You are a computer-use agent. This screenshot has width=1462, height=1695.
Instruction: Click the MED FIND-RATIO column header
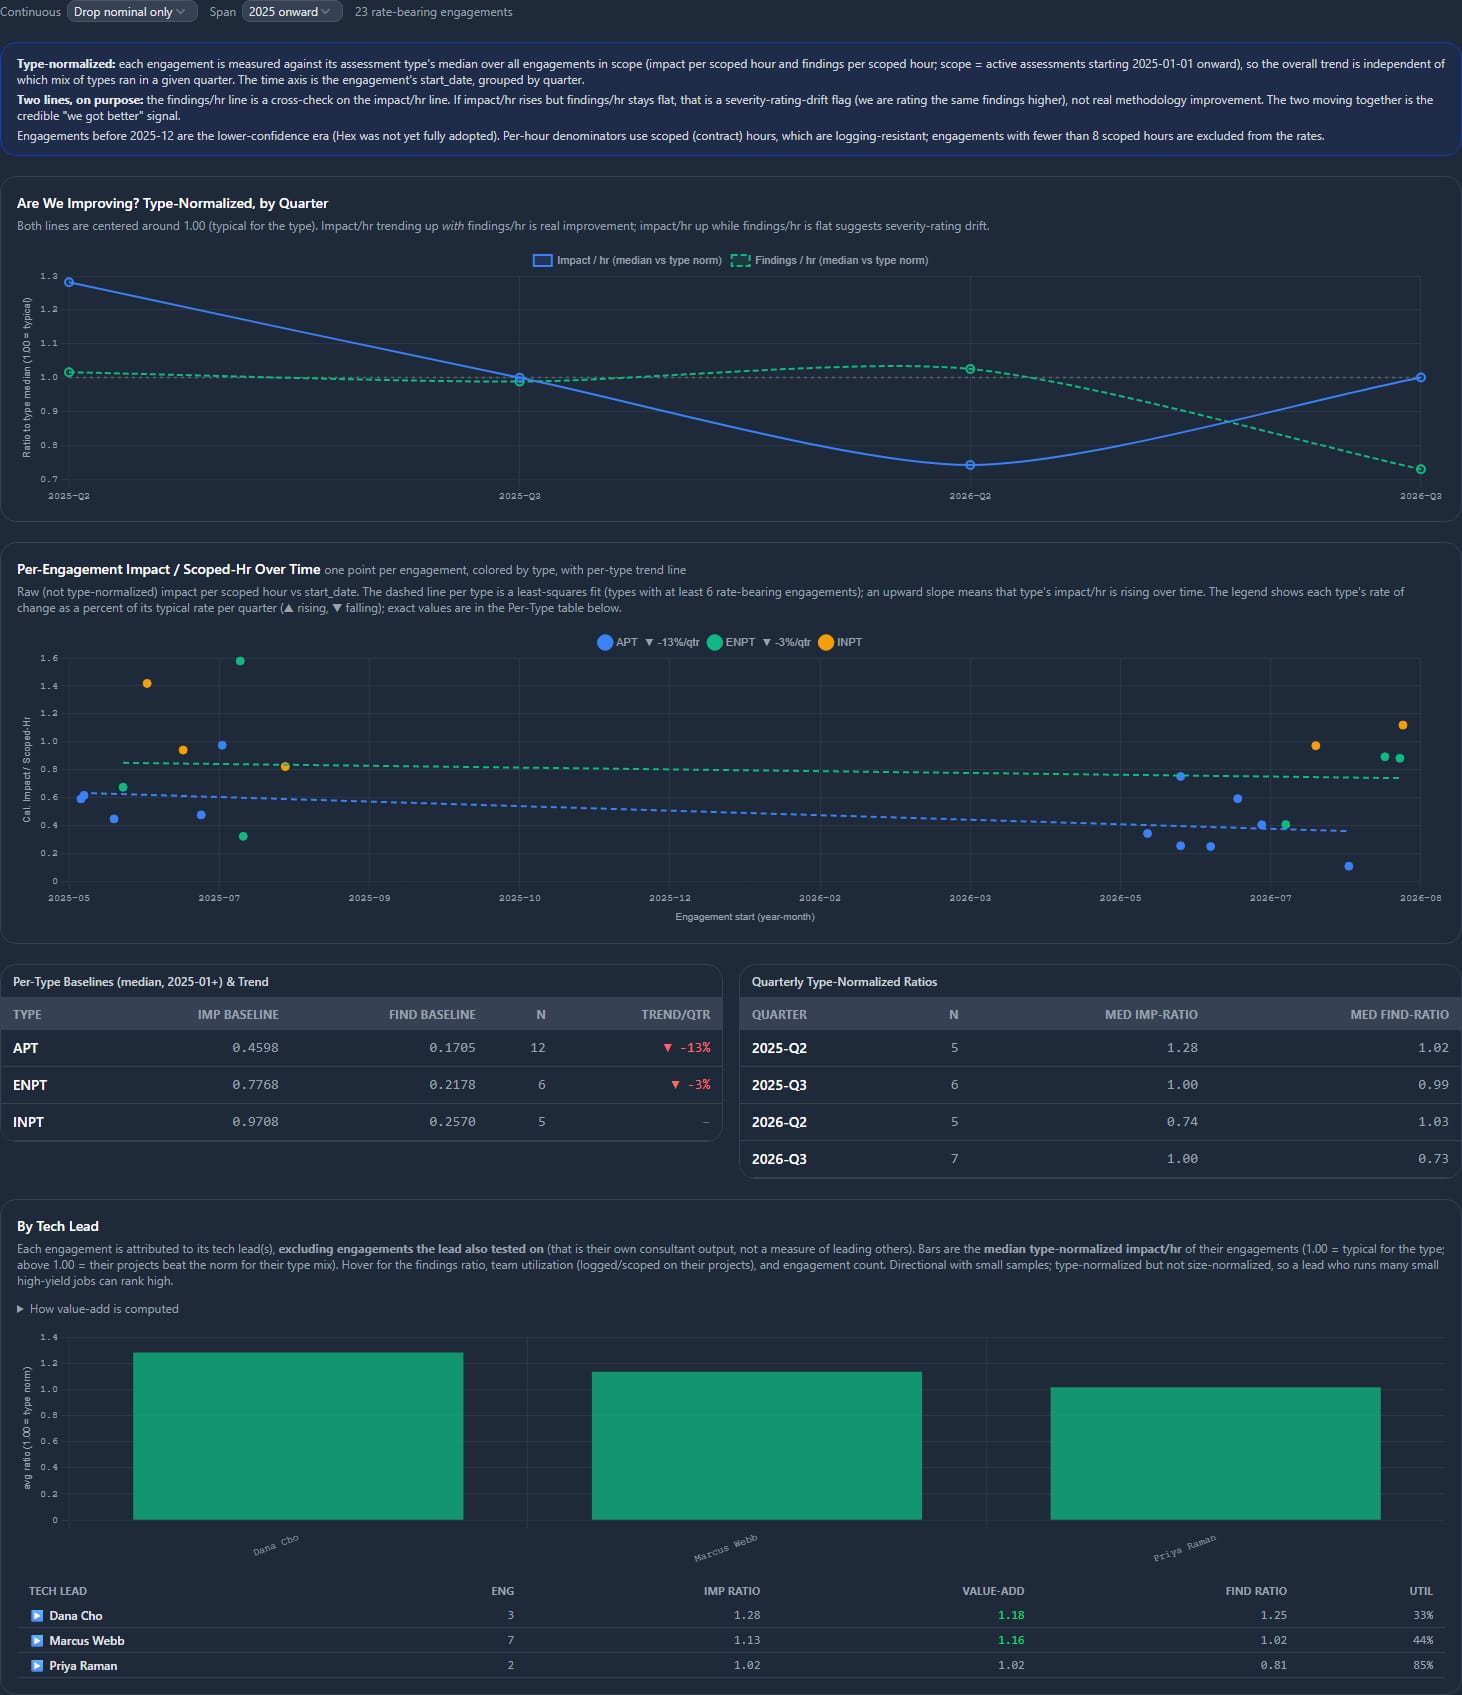[1399, 1014]
